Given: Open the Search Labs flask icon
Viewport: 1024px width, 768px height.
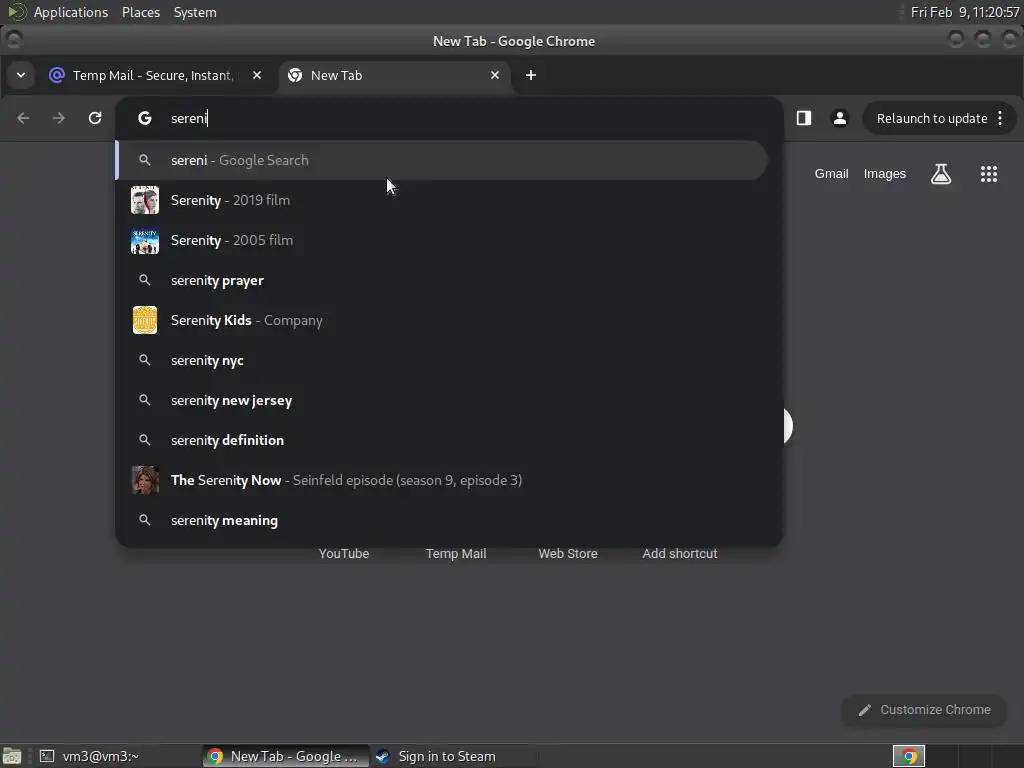Looking at the screenshot, I should [x=941, y=174].
